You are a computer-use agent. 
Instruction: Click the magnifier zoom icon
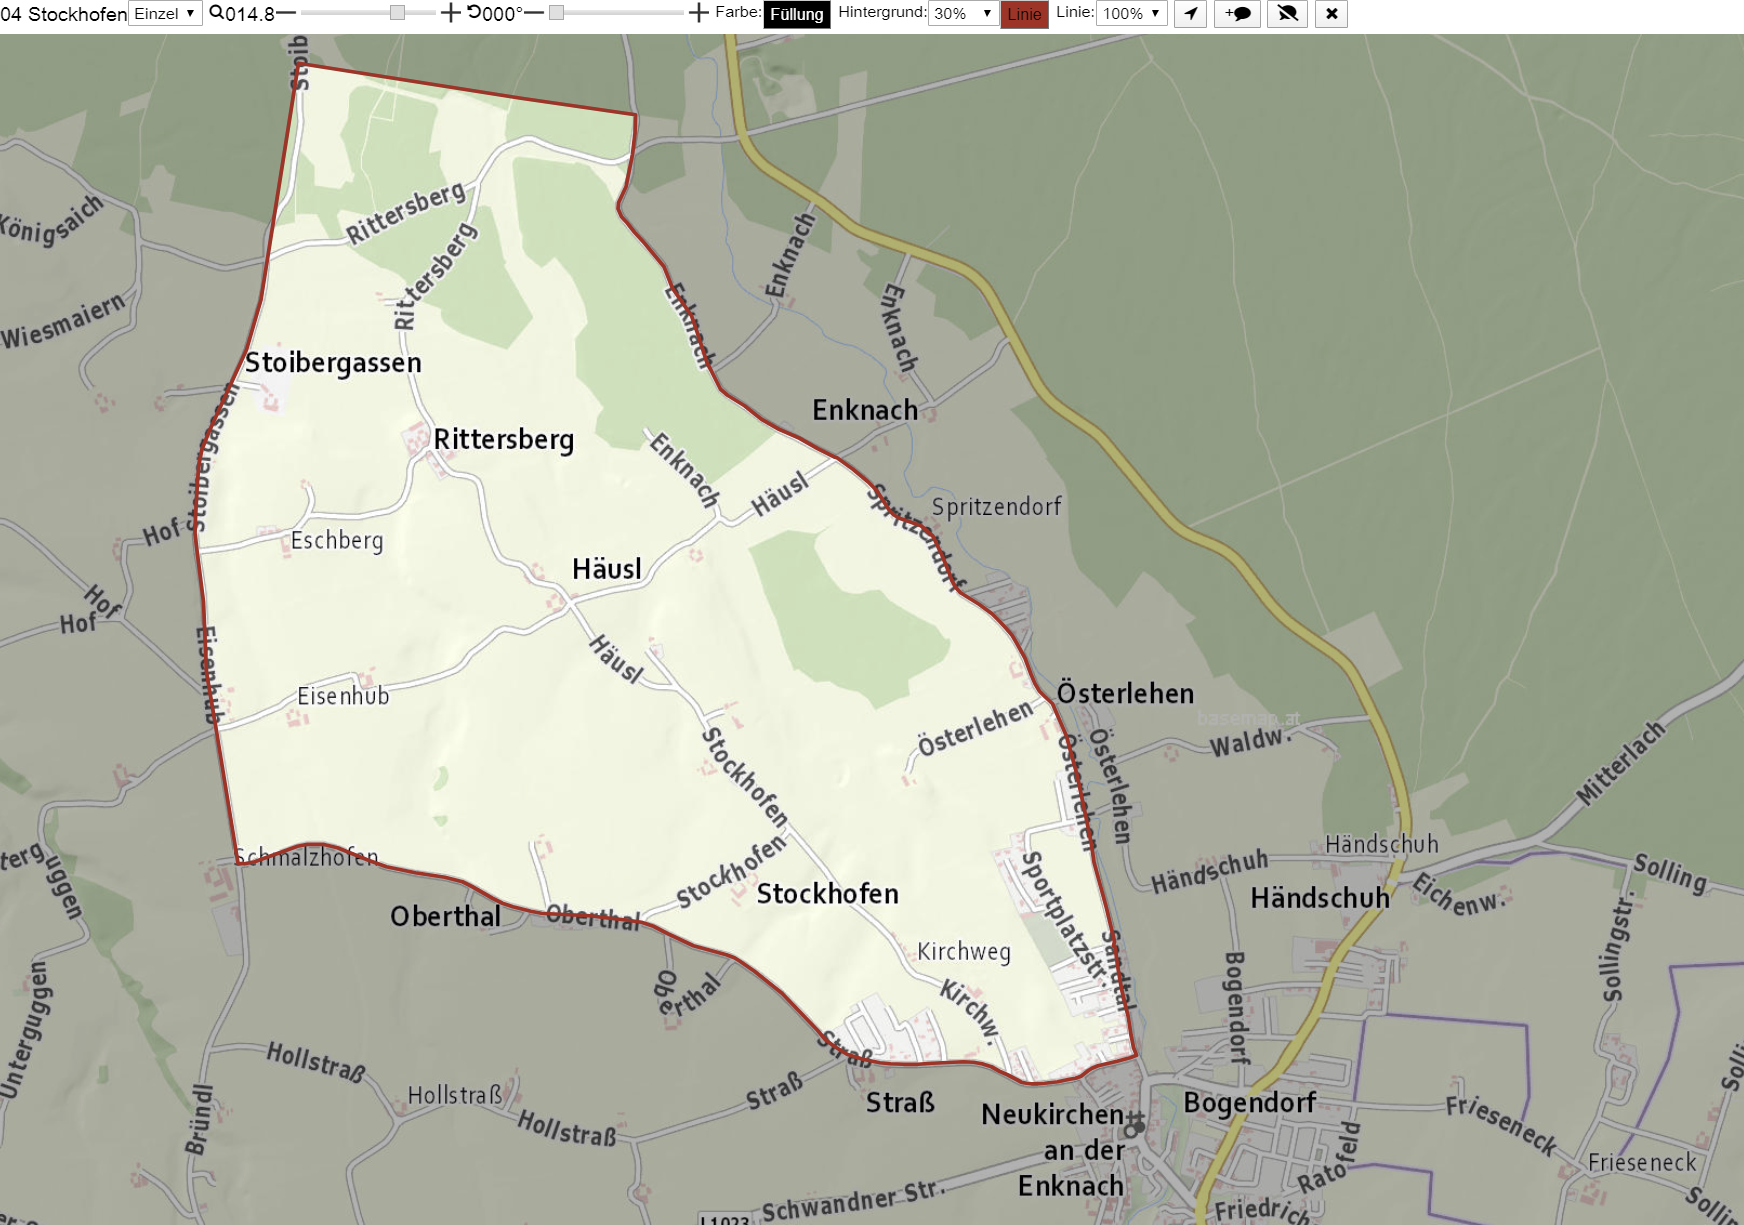(x=216, y=13)
